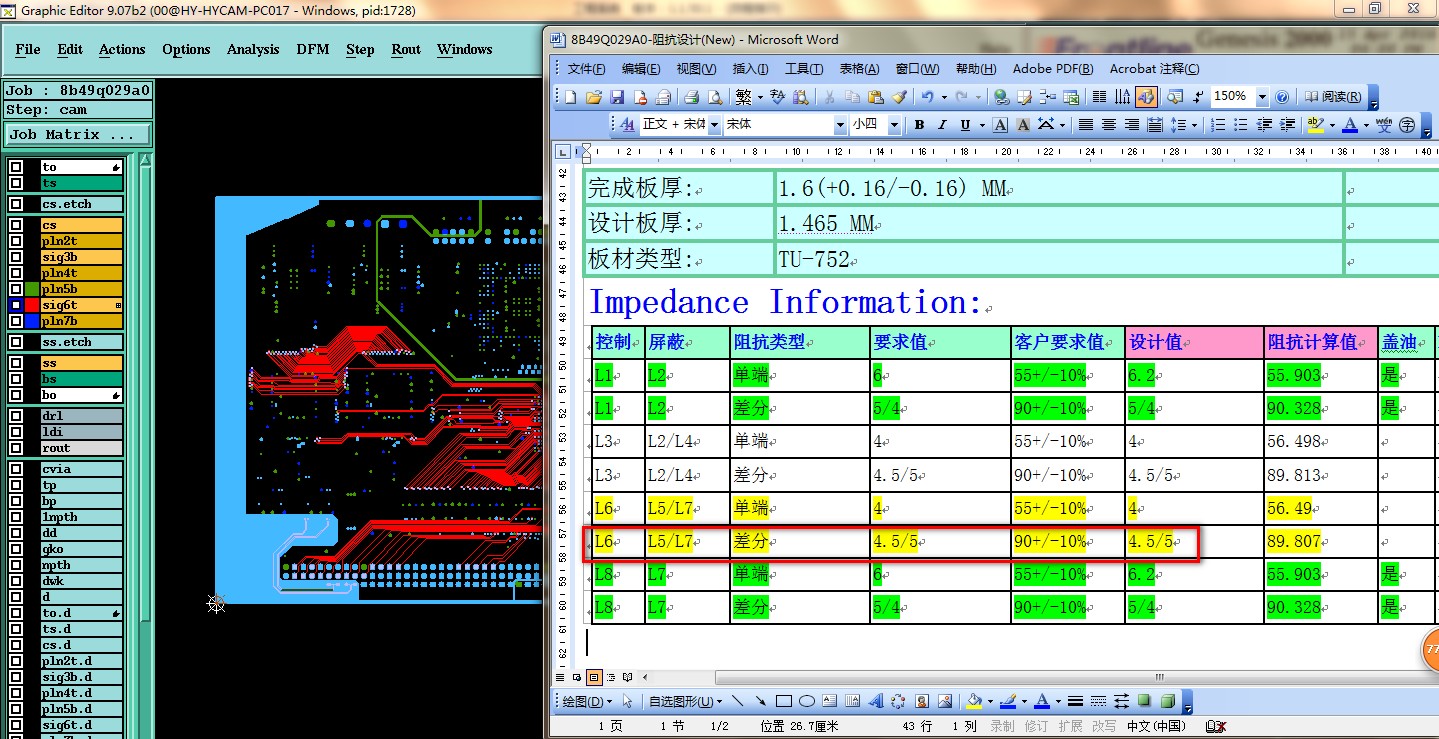Toggle the checkbox for layer pln7b
Viewport: 1439px width, 739px height.
click(16, 321)
